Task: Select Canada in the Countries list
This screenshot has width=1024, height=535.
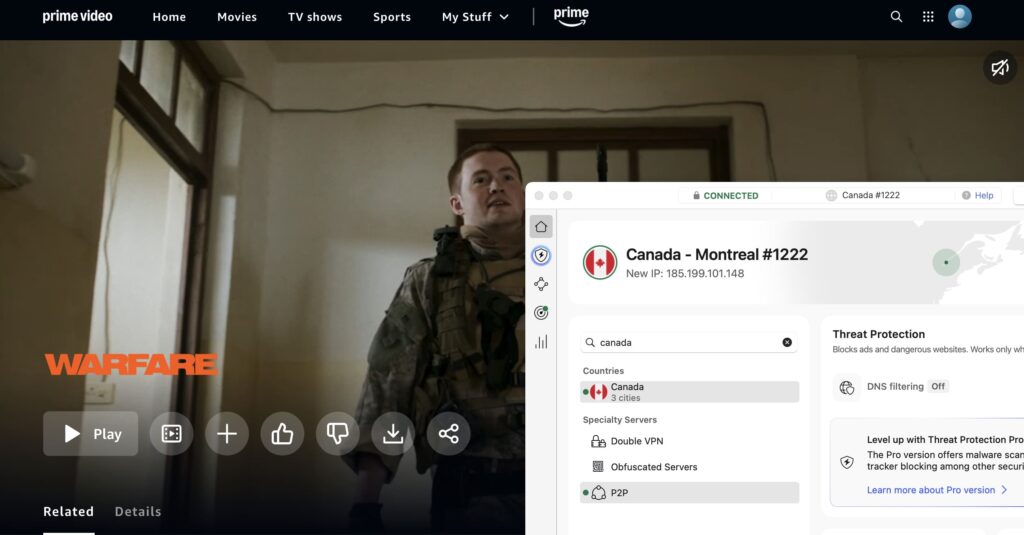Action: click(690, 392)
